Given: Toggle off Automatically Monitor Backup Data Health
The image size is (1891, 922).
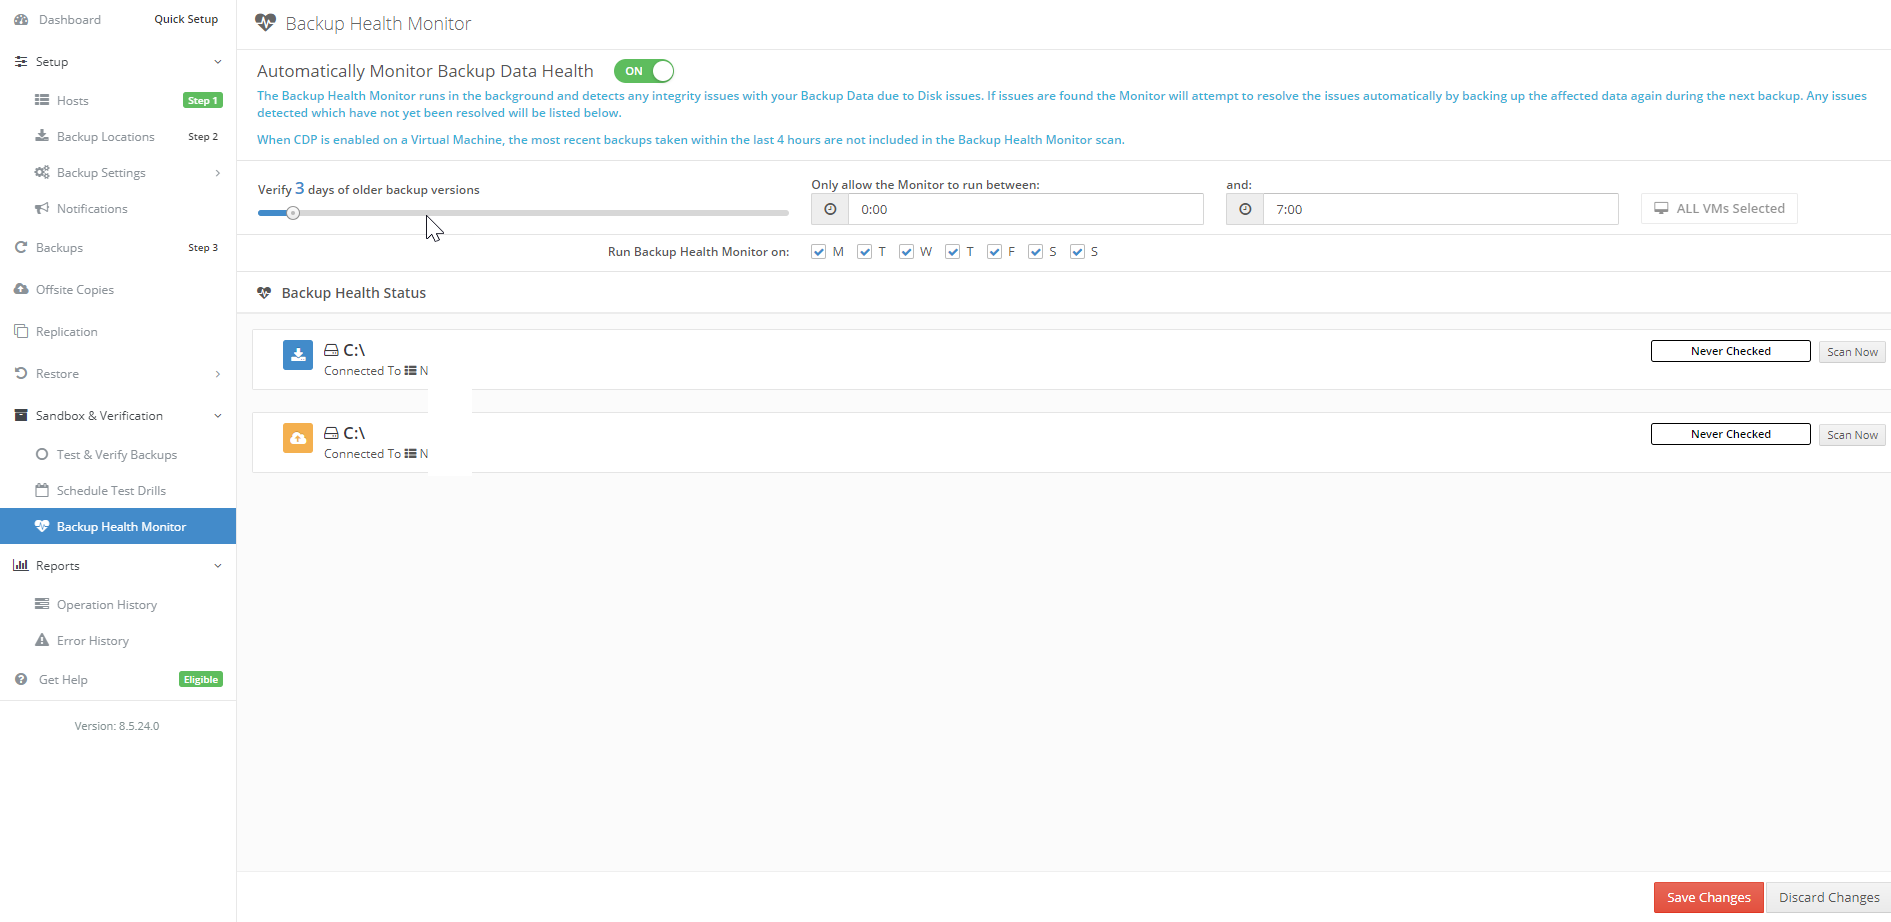Looking at the screenshot, I should click(x=644, y=71).
